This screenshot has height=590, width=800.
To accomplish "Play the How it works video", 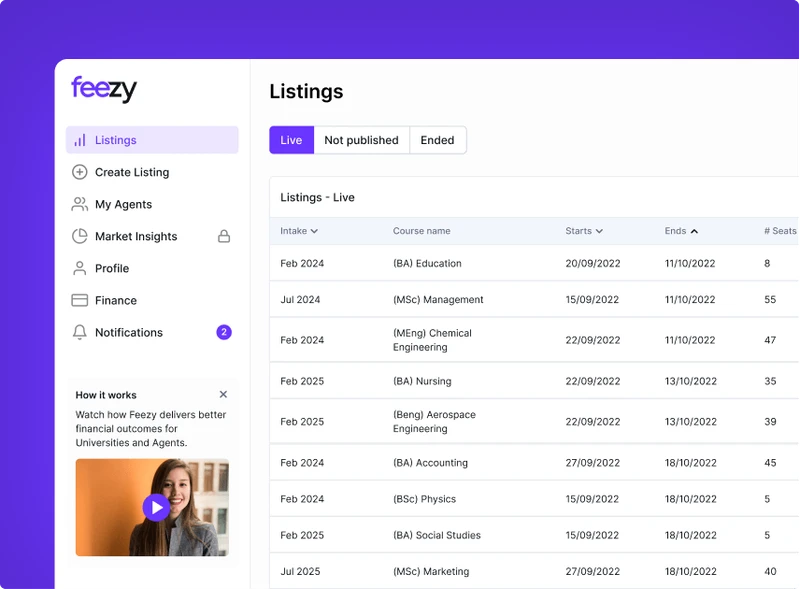I will [x=156, y=507].
